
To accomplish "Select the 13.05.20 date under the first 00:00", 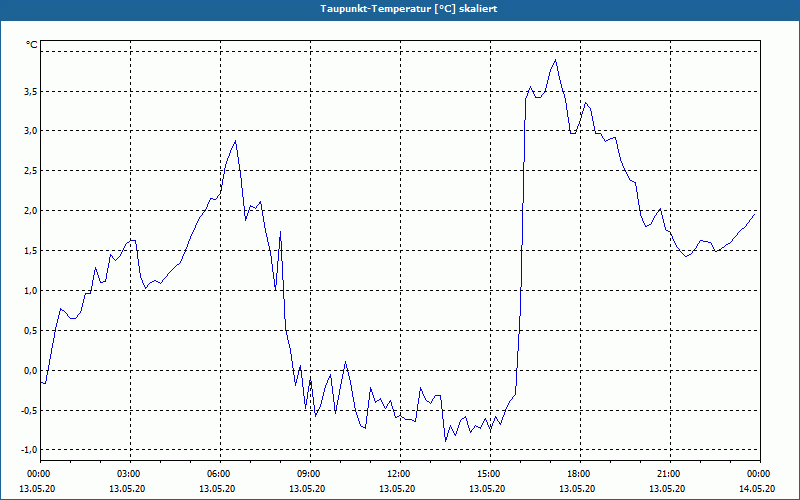I will point(37,488).
